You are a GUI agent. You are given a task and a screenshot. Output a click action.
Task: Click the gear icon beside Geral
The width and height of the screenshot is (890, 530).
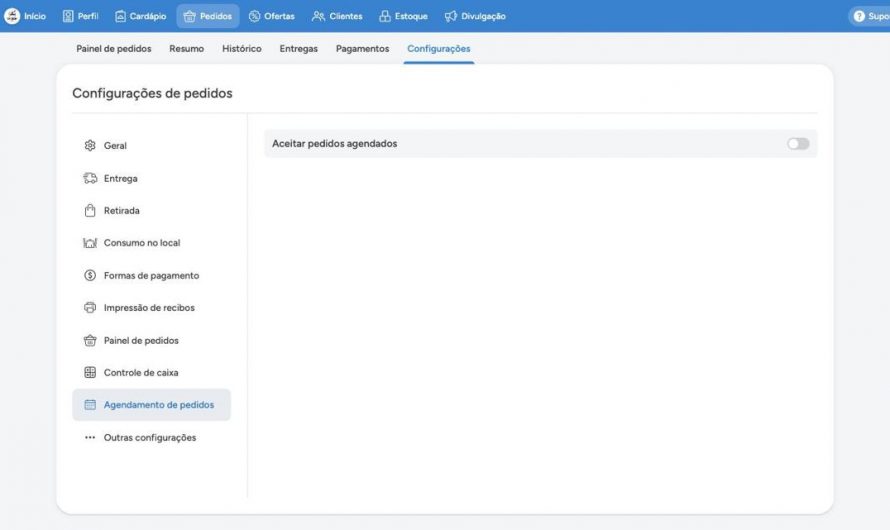pos(90,145)
